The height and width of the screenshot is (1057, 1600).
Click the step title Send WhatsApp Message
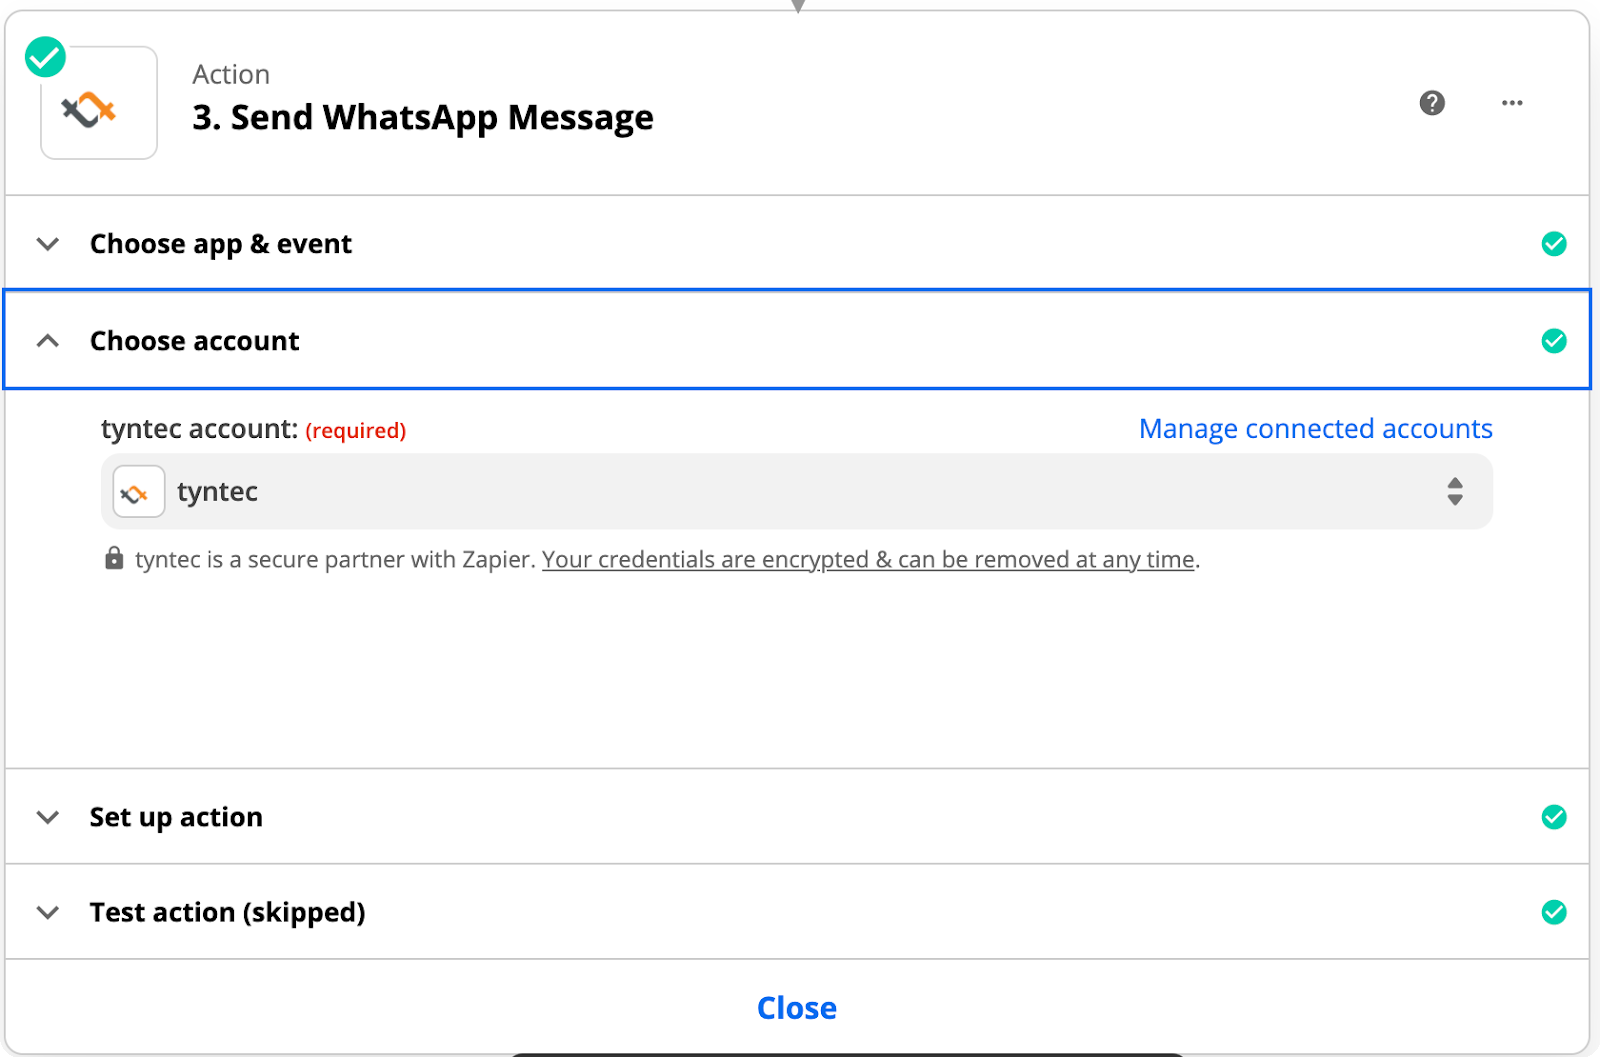tap(423, 118)
